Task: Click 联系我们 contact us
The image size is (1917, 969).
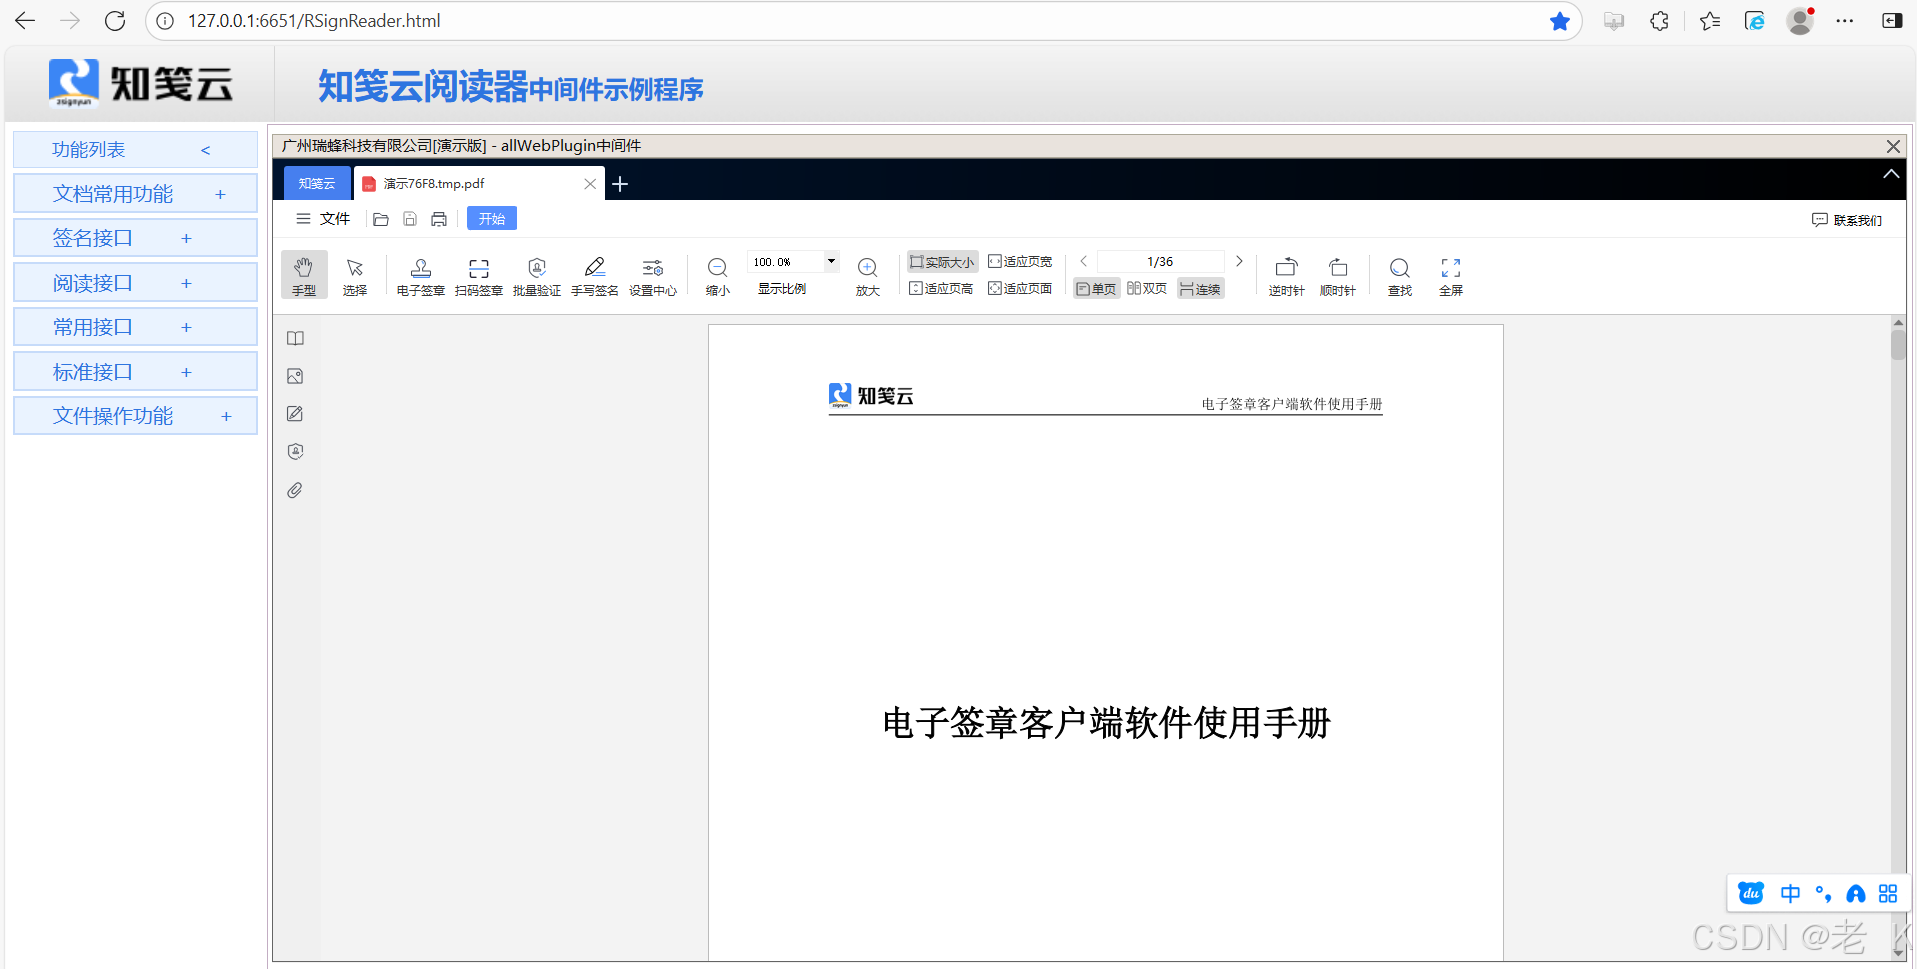Action: 1847,220
